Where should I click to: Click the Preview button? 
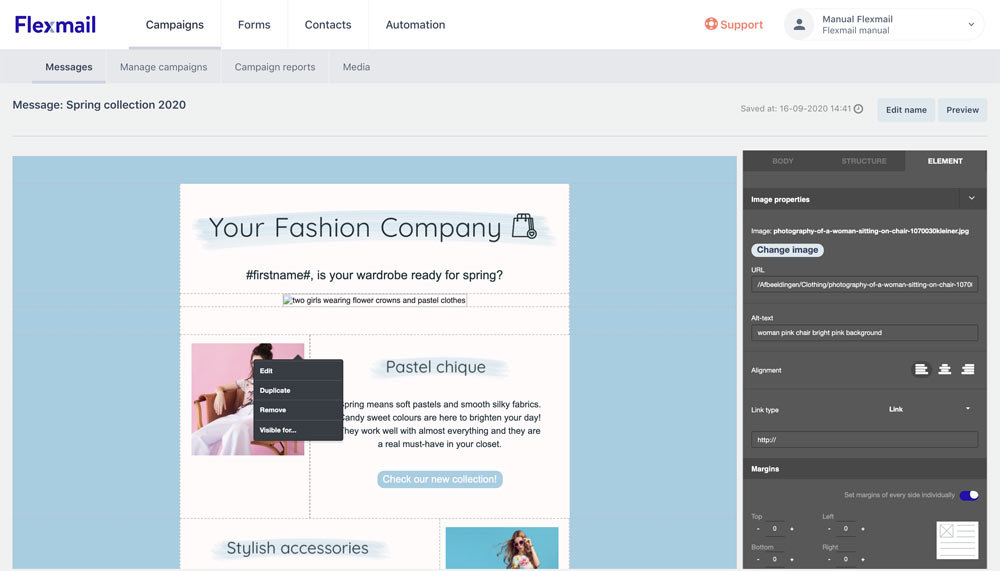point(962,110)
